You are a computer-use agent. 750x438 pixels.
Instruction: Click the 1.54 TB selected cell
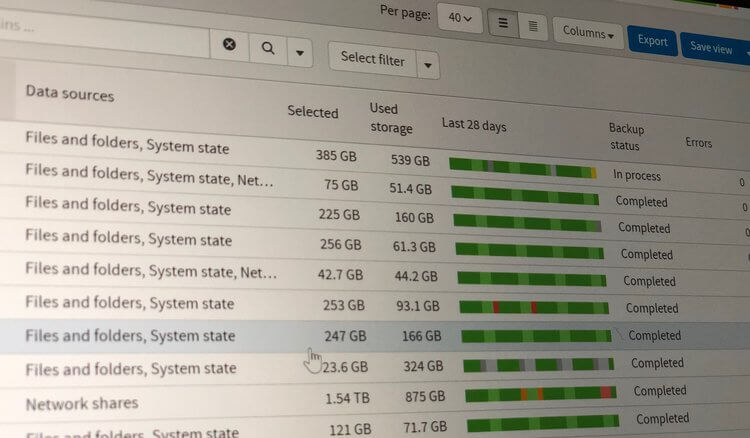click(347, 398)
